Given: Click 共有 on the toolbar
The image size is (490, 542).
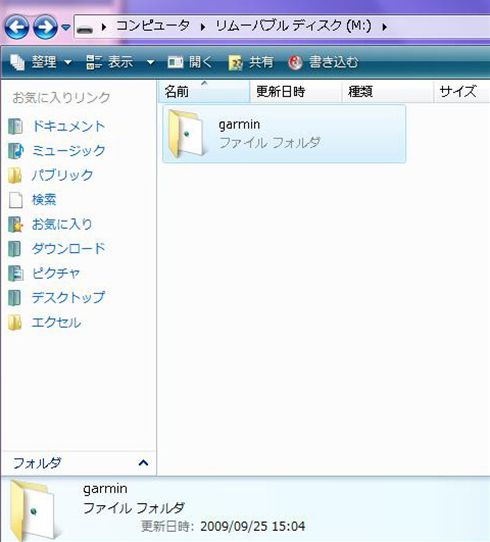Looking at the screenshot, I should tap(251, 63).
